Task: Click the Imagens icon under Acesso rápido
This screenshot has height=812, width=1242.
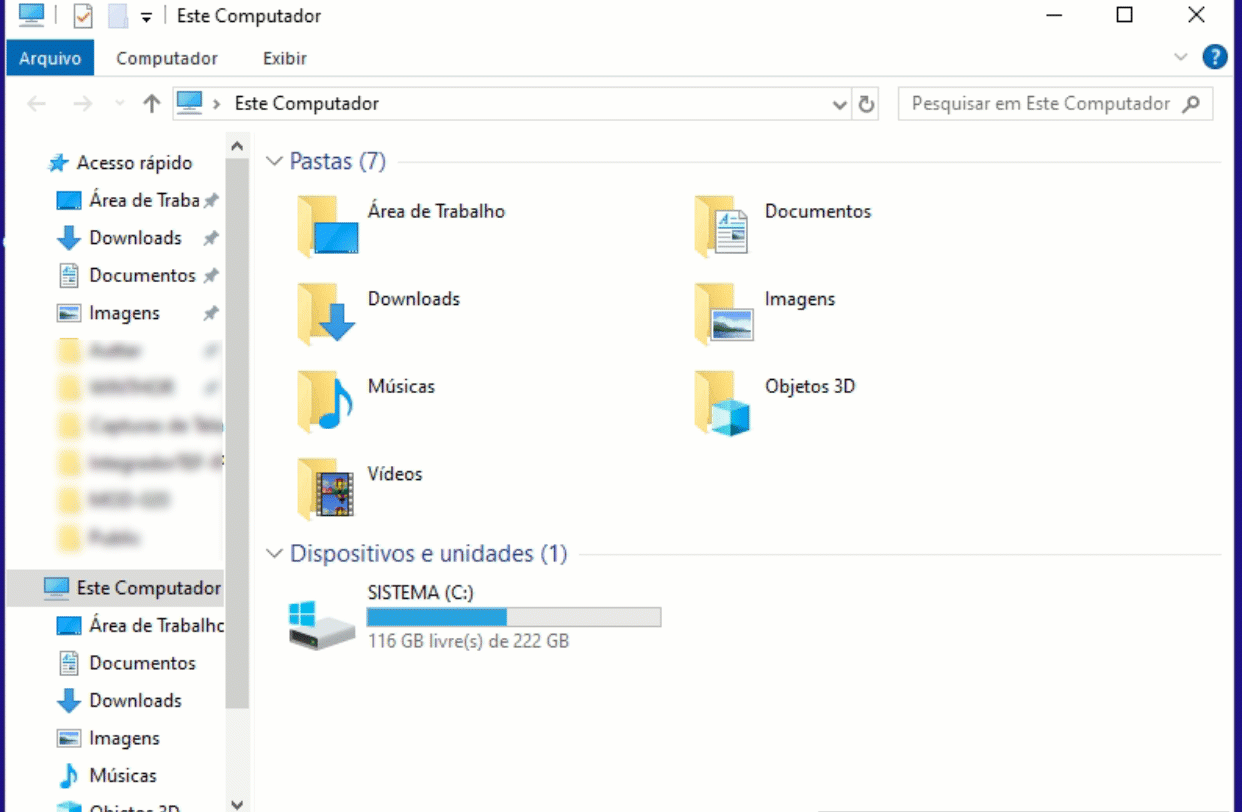Action: point(68,313)
